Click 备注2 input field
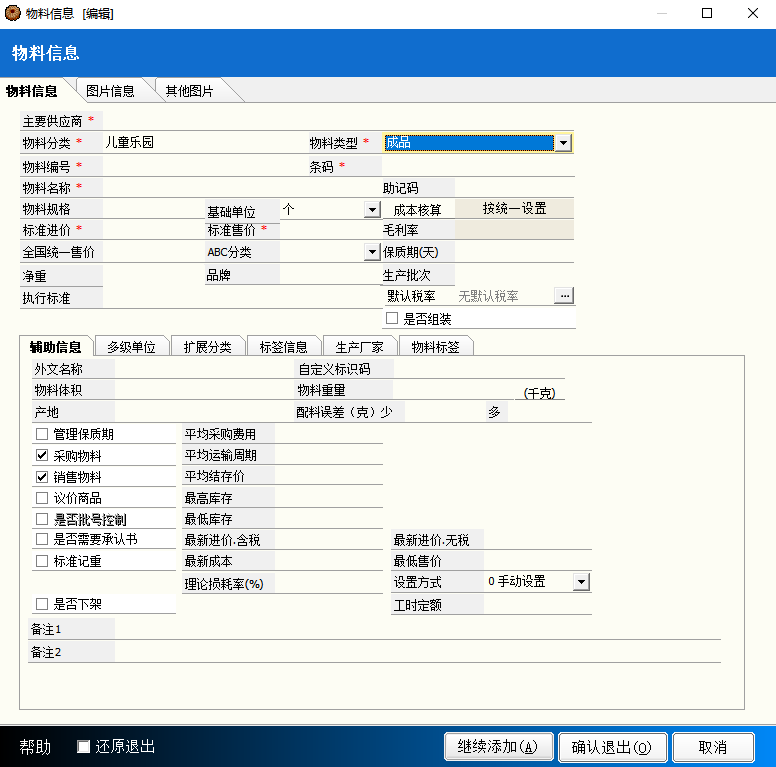The height and width of the screenshot is (767, 776). pyautogui.click(x=418, y=652)
